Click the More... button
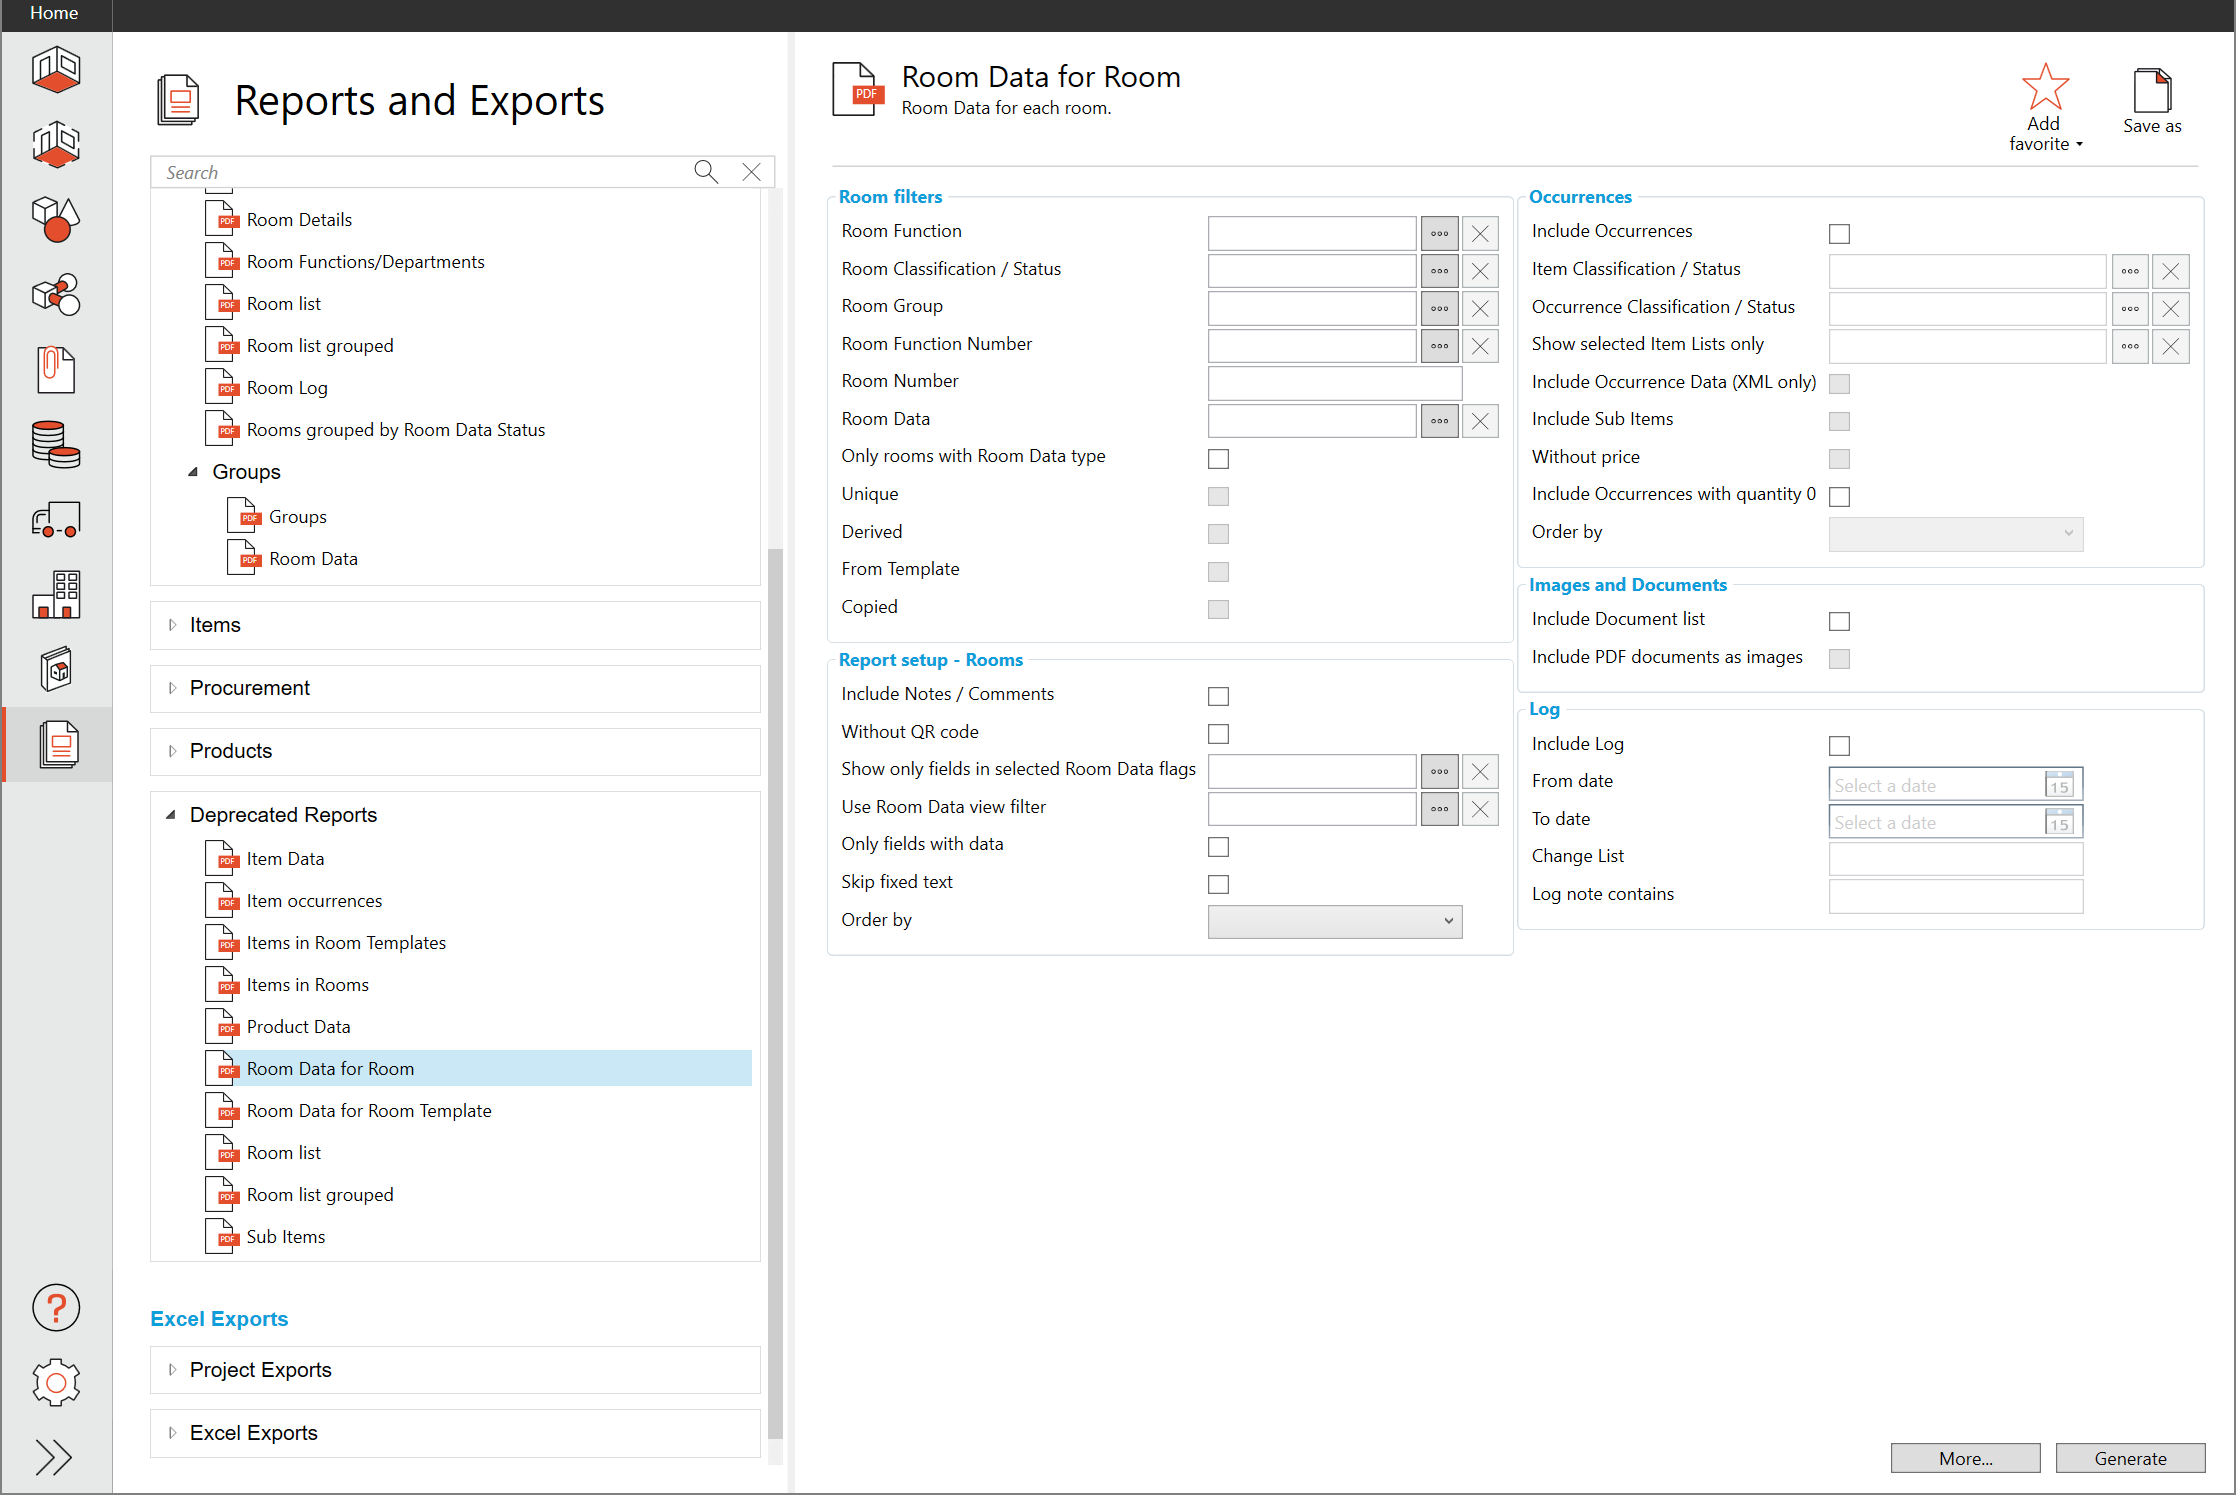Screen dimensions: 2236x1495 click(1965, 1458)
